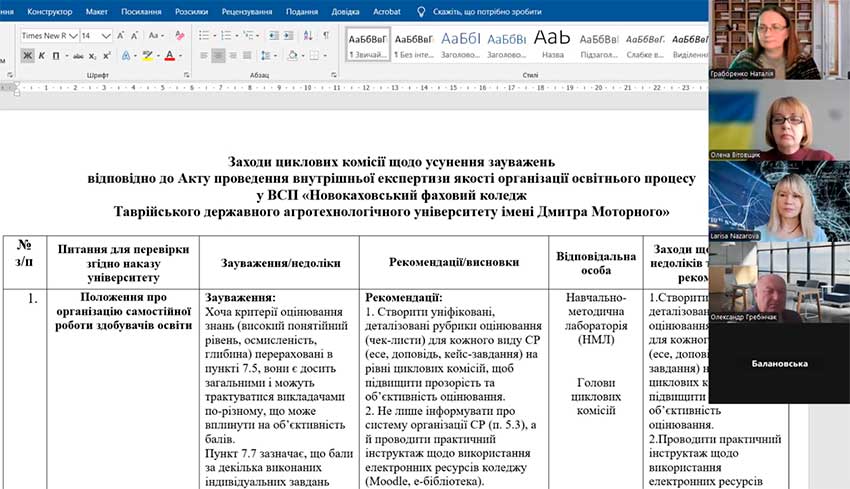
Task: Pick the red font color swatch
Action: click(x=169, y=55)
